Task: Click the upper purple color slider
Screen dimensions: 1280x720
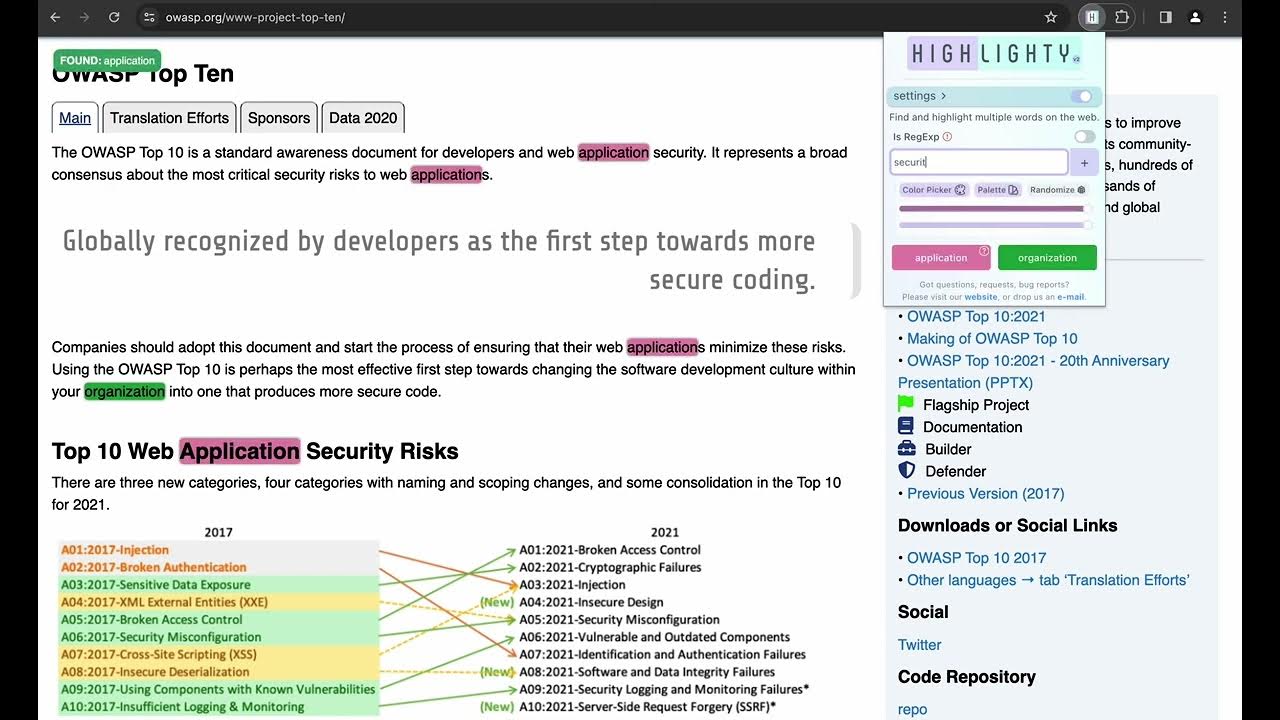Action: coord(991,209)
